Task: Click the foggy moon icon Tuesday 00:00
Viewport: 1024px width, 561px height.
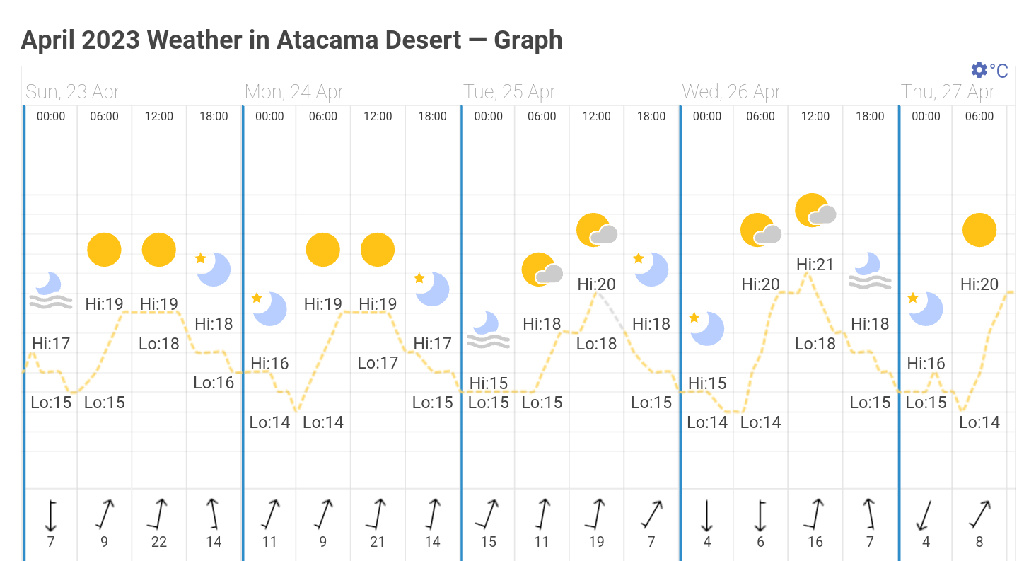Action: tap(487, 329)
